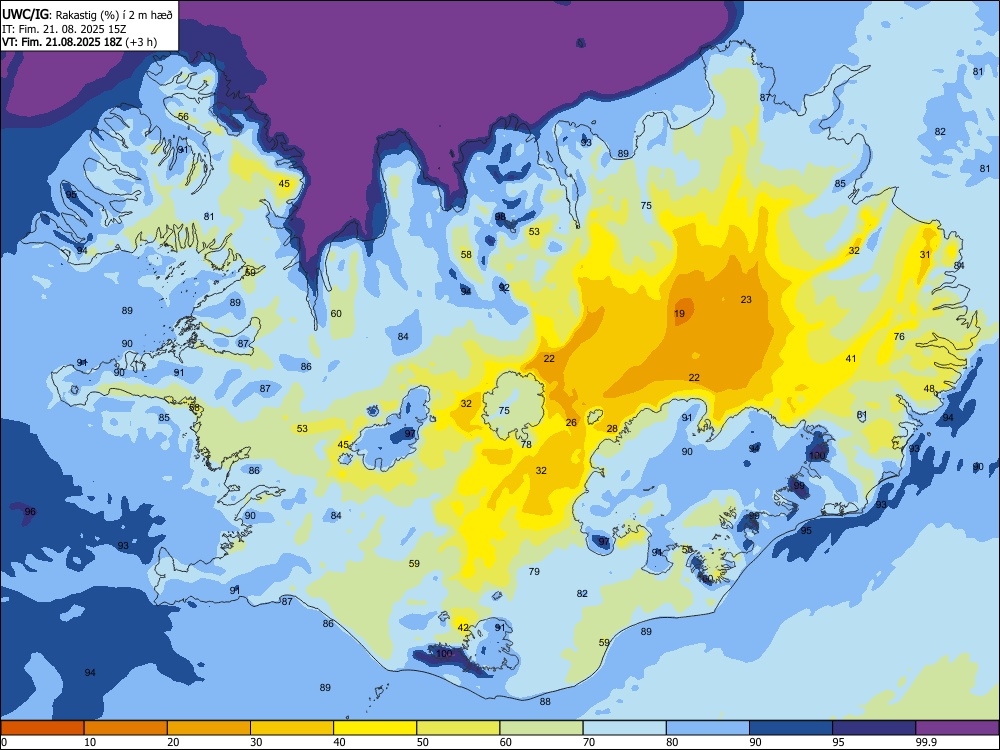Click the humidity value '61' in the east
The width and height of the screenshot is (1000, 750).
click(862, 415)
